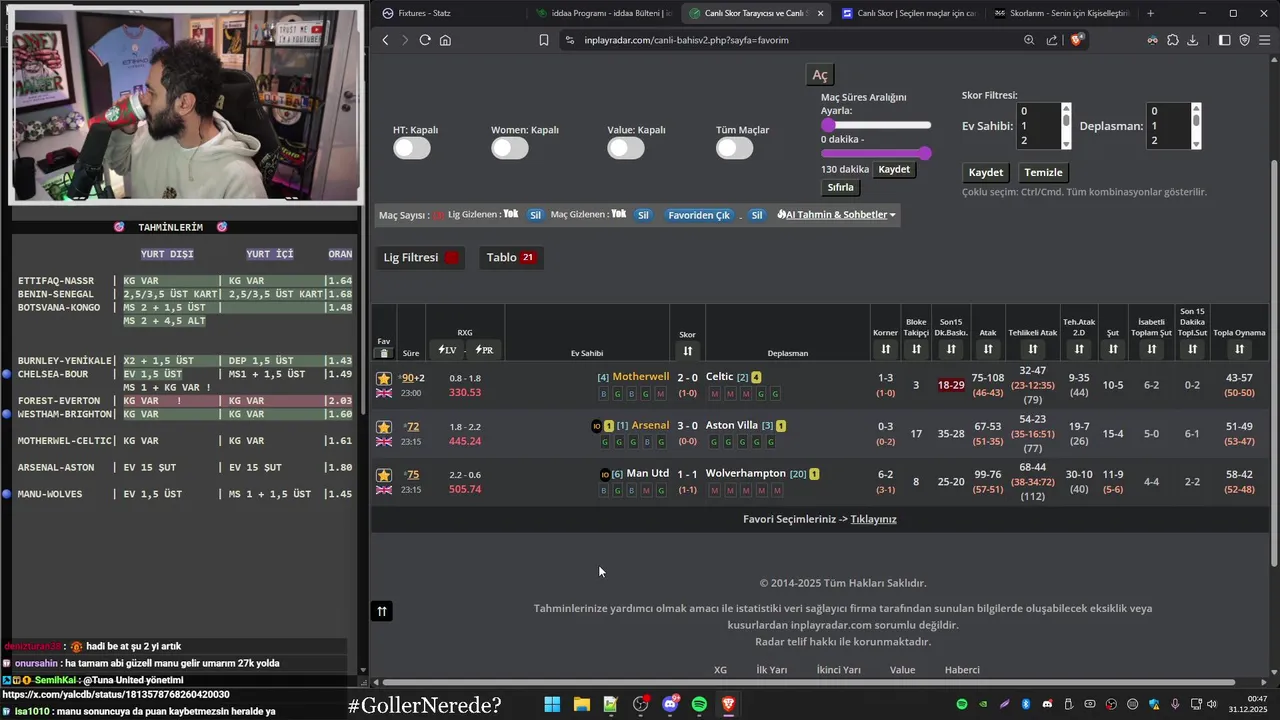Open a new browser tab
This screenshot has width=1280, height=720.
(1150, 13)
